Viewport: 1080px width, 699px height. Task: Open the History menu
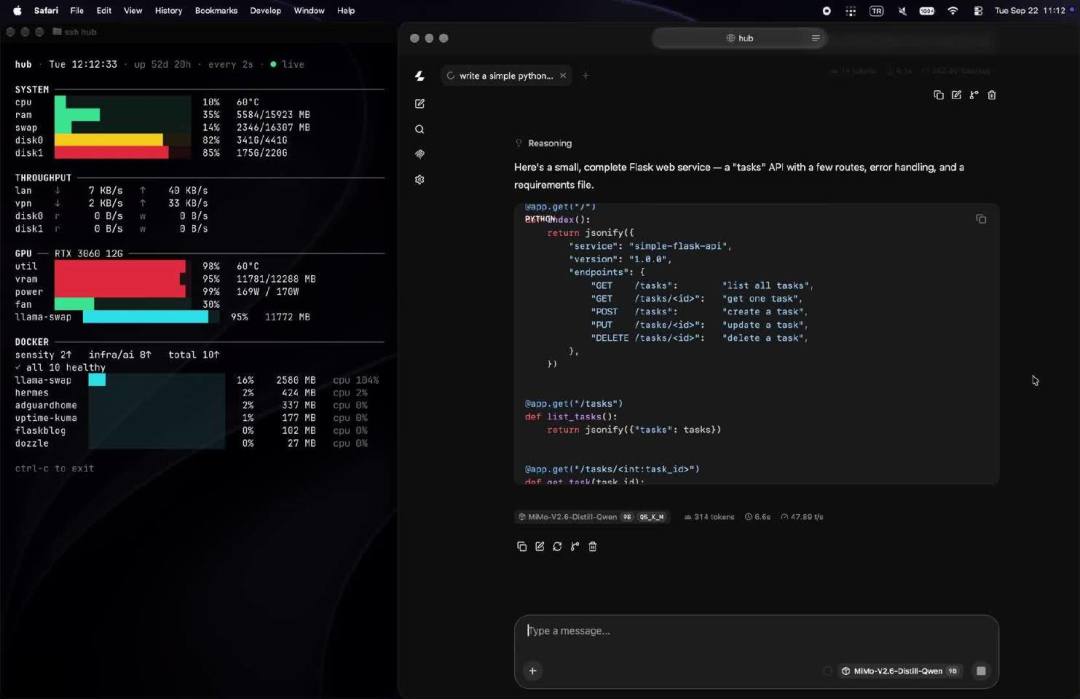pos(168,10)
